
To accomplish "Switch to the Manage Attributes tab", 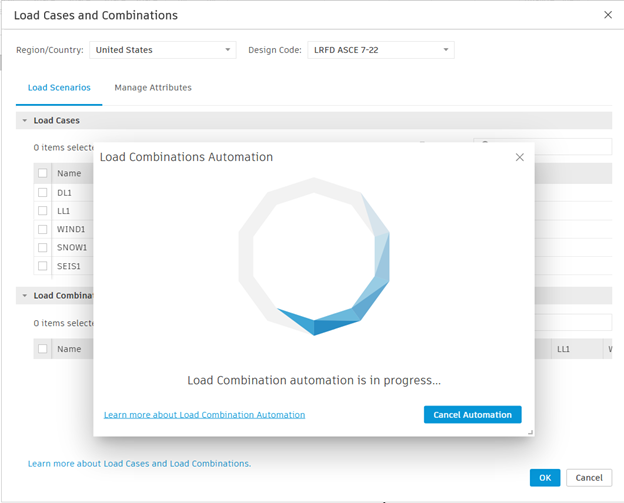I will [x=153, y=88].
